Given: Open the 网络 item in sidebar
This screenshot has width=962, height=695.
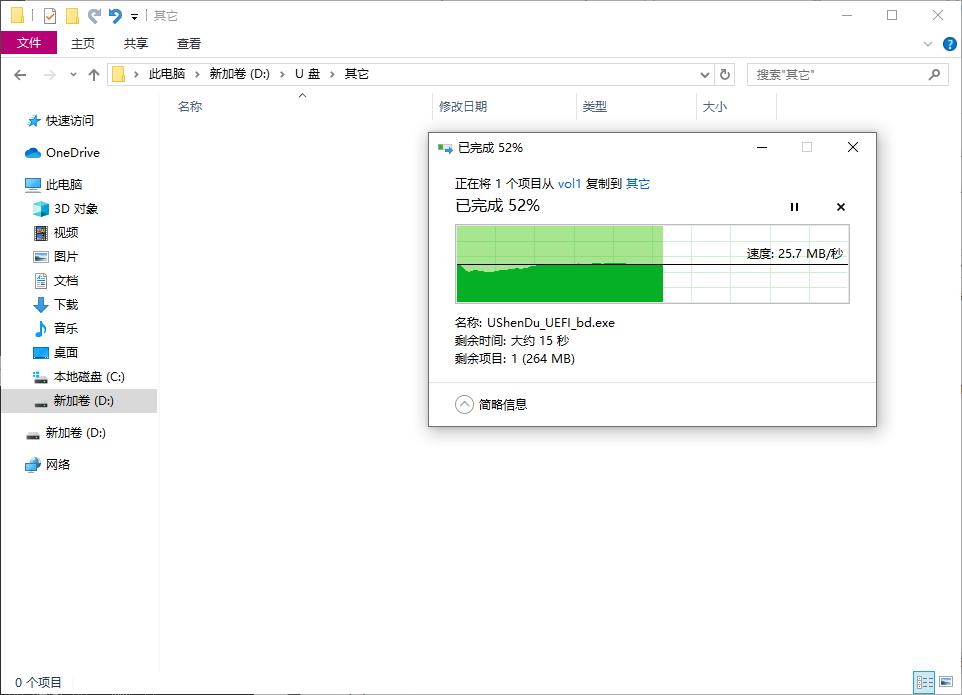Looking at the screenshot, I should [x=57, y=464].
